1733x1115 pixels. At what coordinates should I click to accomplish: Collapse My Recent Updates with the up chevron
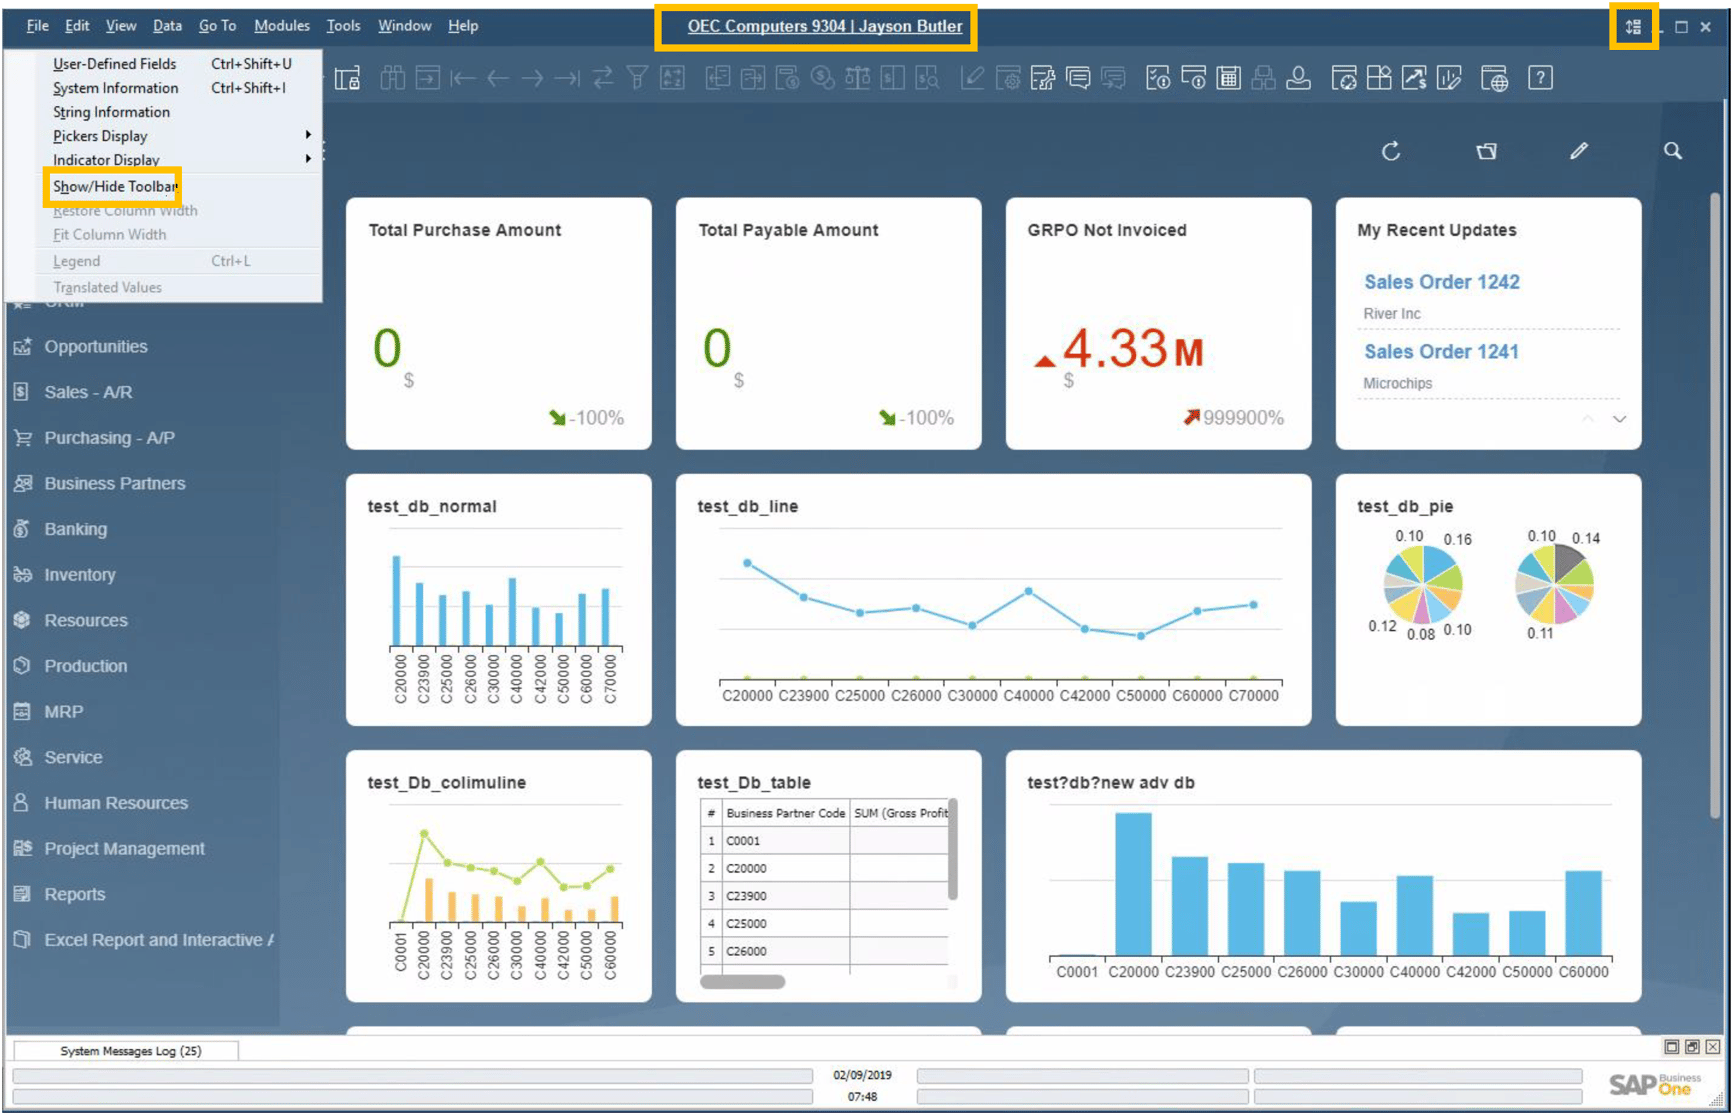tap(1589, 419)
